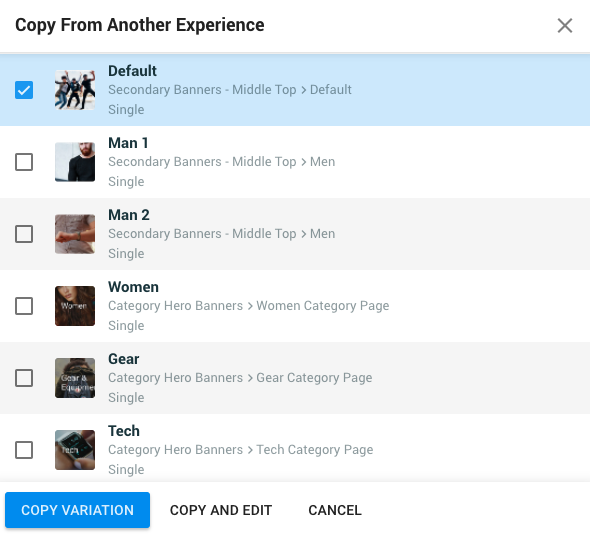This screenshot has height=535, width=590.
Task: Enable the Gear variation checkbox
Action: [x=24, y=378]
